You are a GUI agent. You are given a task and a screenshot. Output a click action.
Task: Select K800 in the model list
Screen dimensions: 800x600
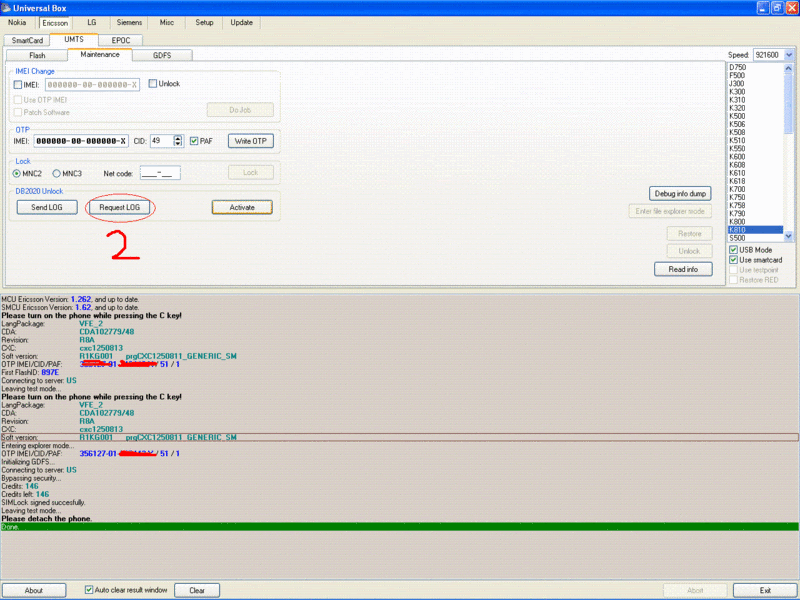[755, 222]
